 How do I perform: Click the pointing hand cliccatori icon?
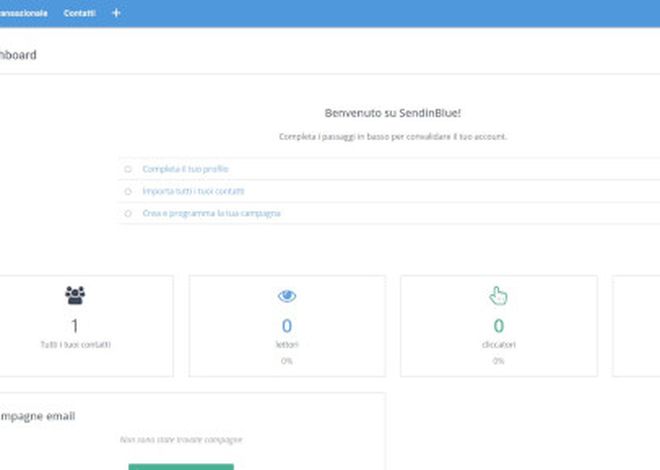[x=498, y=295]
